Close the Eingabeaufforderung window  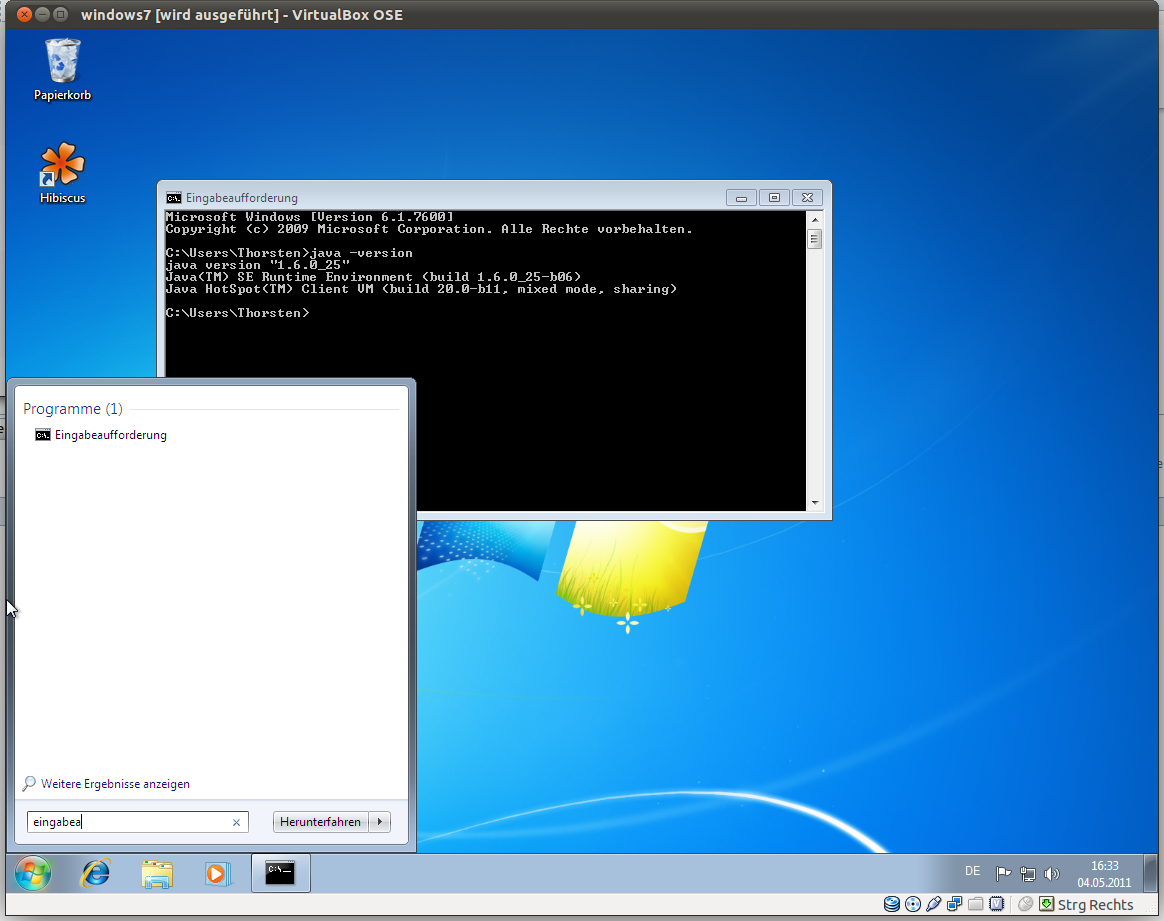point(807,197)
